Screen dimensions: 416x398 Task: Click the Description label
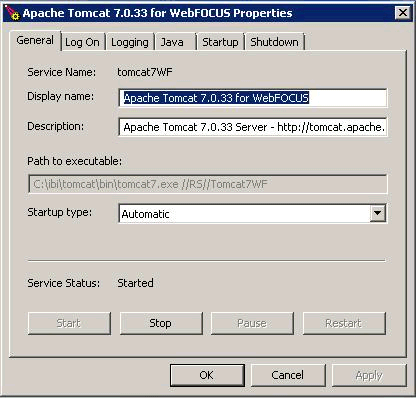56,126
